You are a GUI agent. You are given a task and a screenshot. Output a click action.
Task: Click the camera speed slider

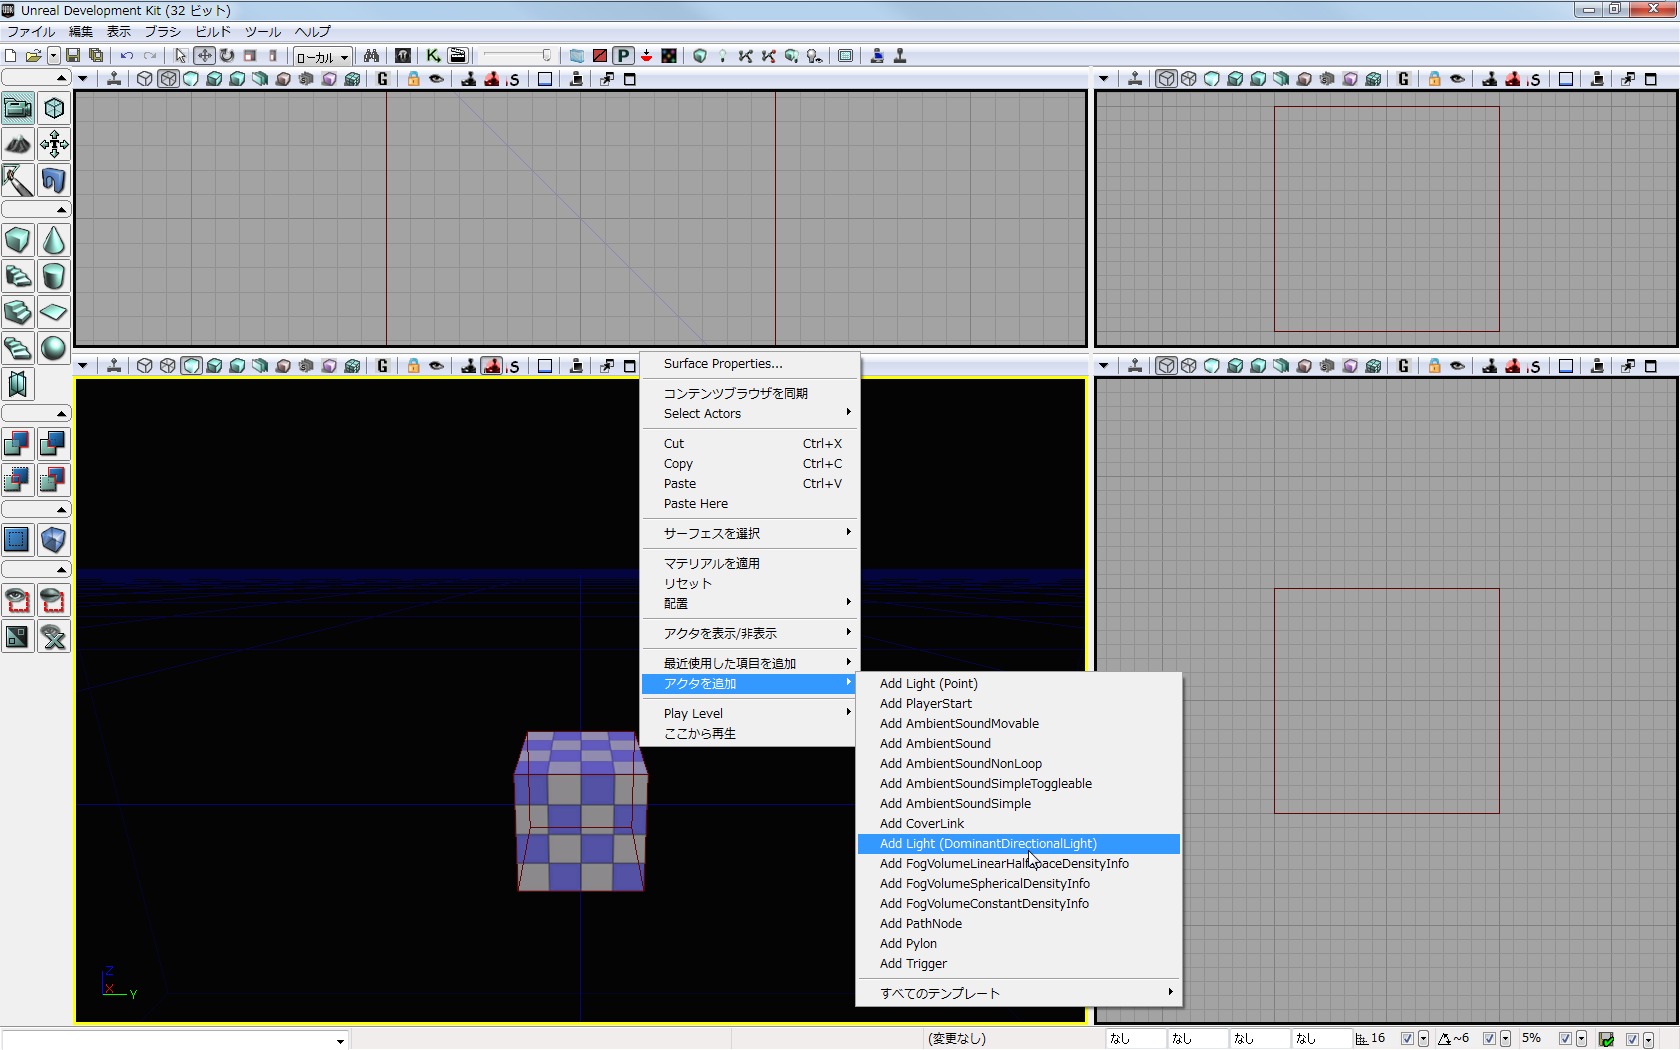coord(517,56)
